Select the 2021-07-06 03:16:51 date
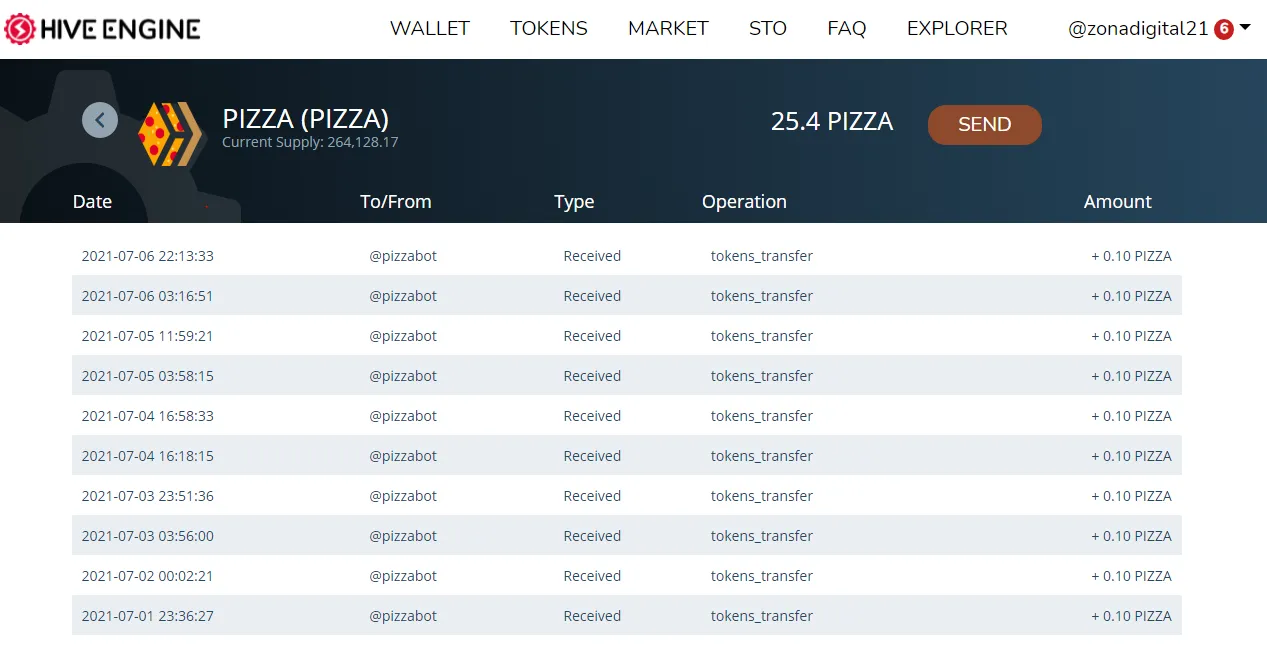This screenshot has width=1267, height=649. pyautogui.click(x=147, y=296)
